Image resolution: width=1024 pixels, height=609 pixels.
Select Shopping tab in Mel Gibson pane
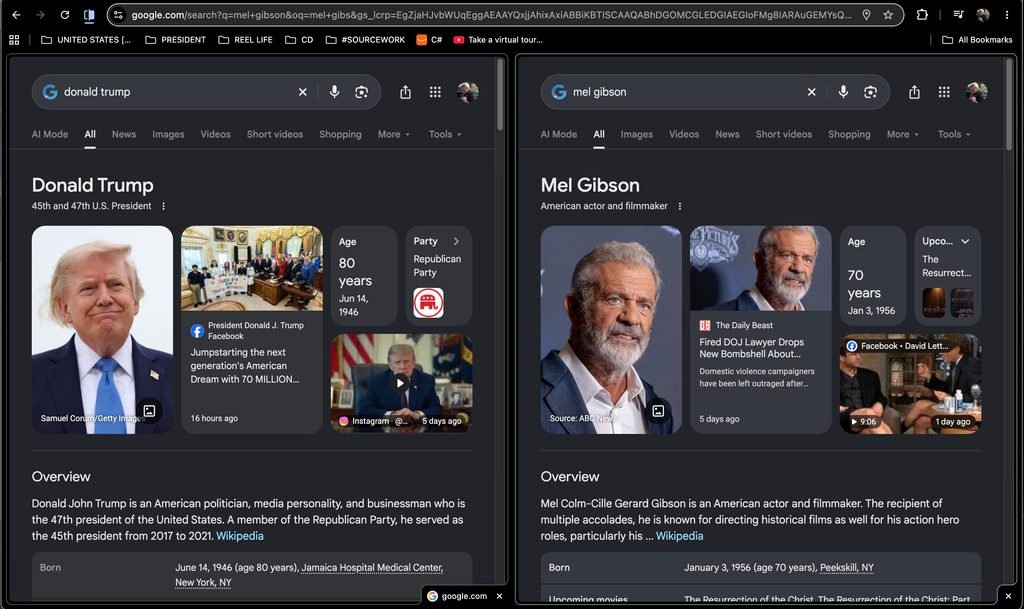[x=849, y=134]
